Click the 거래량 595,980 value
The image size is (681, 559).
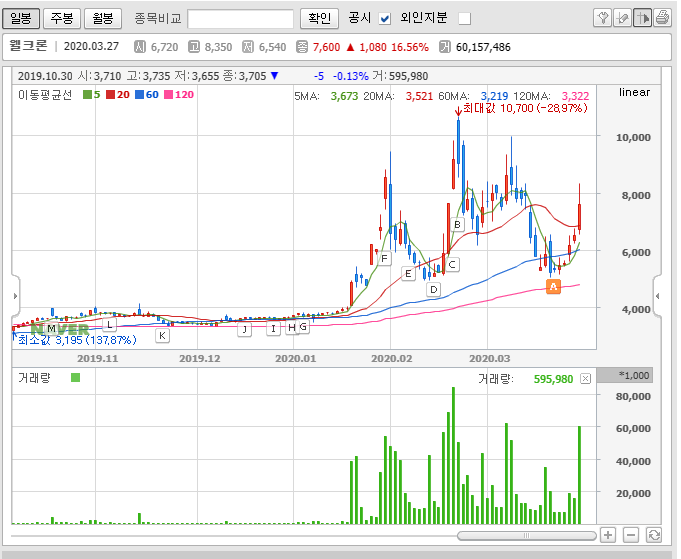click(x=553, y=379)
